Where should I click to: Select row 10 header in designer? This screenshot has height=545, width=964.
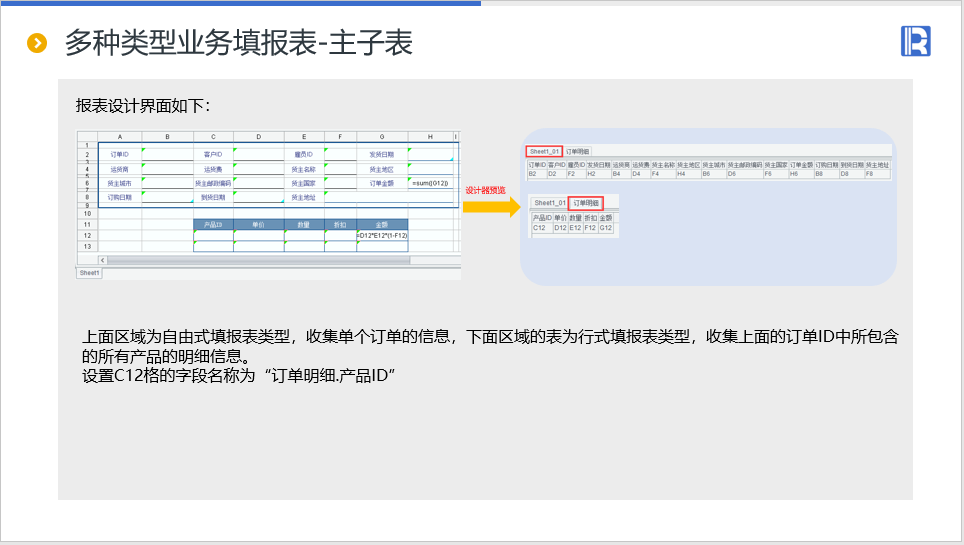[87, 214]
